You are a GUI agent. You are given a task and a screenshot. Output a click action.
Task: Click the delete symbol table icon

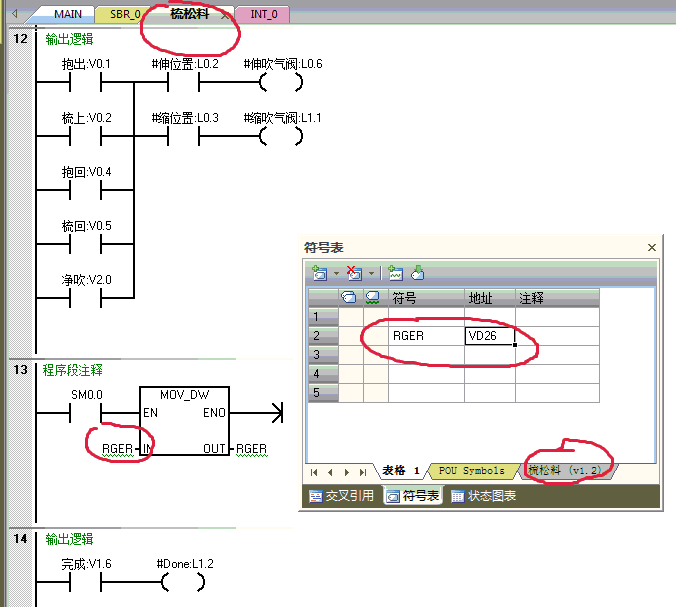[x=354, y=273]
